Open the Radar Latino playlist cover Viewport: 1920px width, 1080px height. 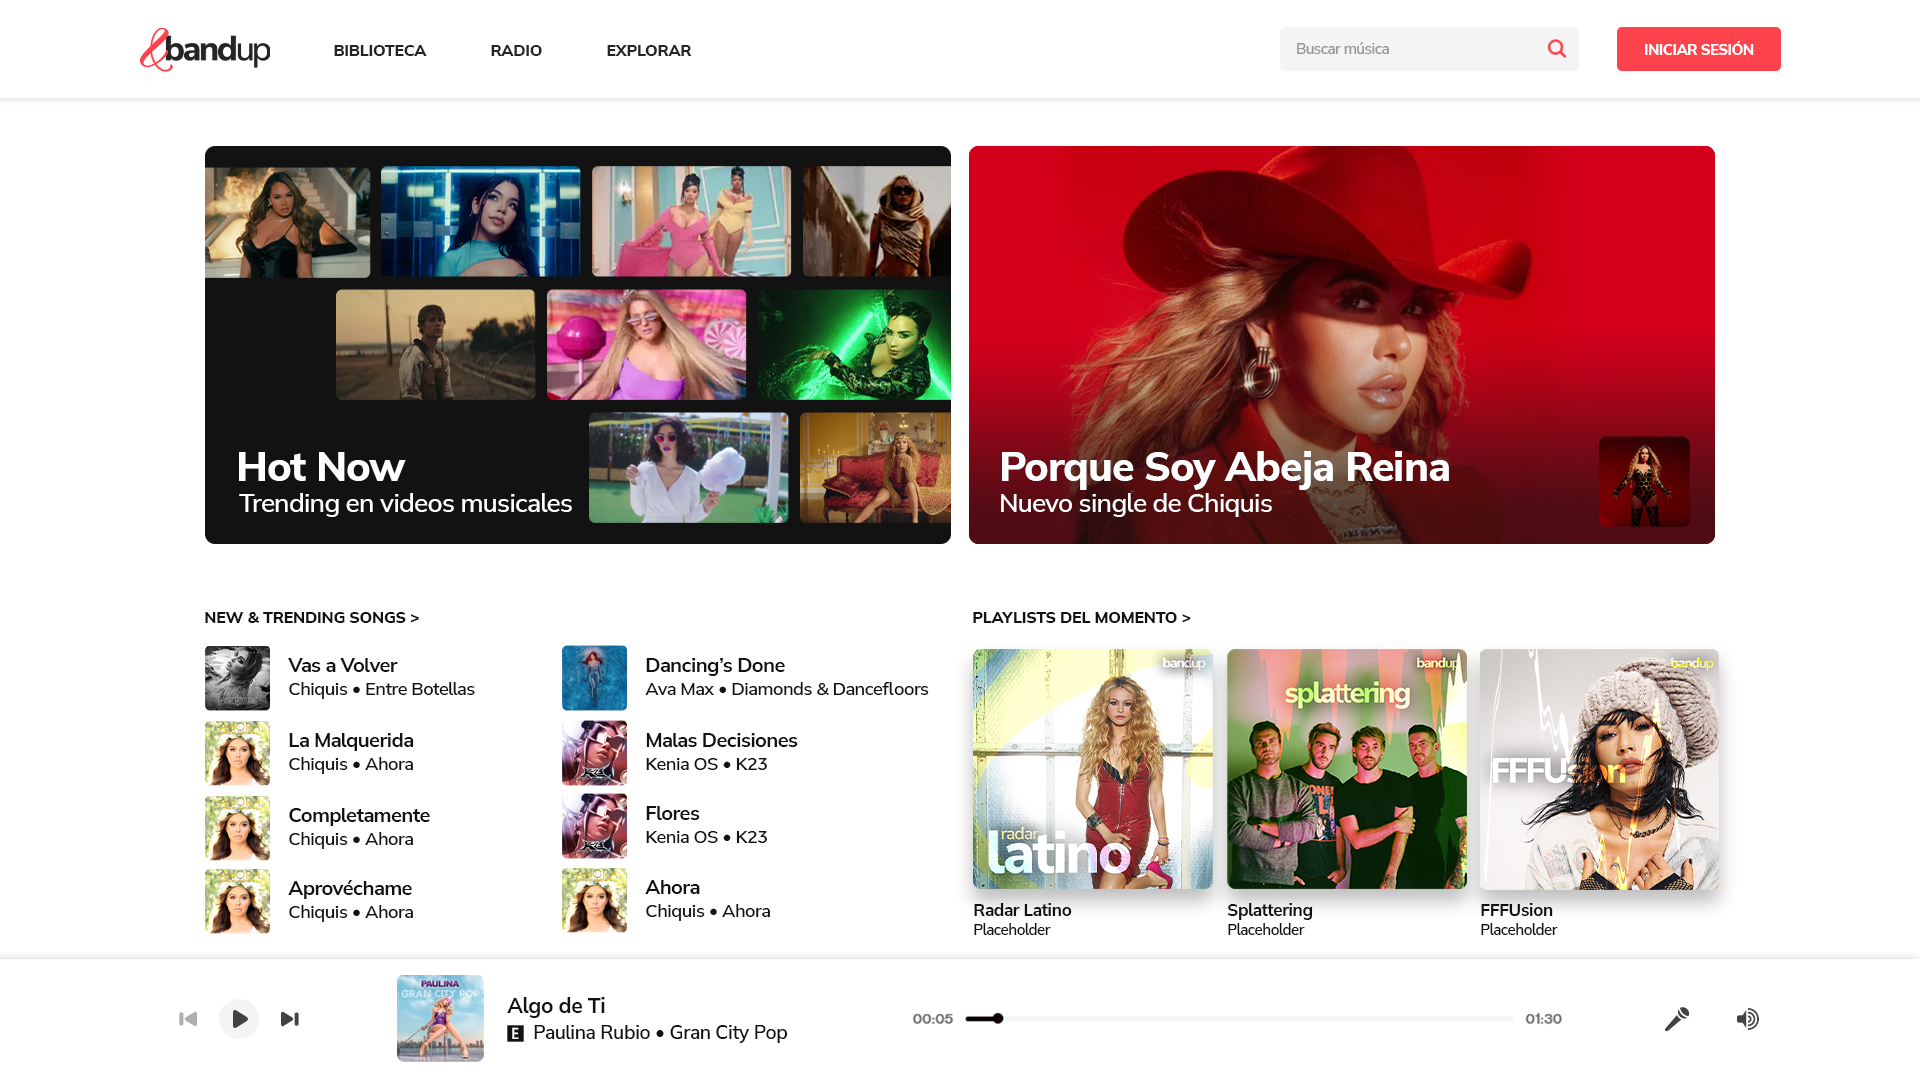point(1093,769)
